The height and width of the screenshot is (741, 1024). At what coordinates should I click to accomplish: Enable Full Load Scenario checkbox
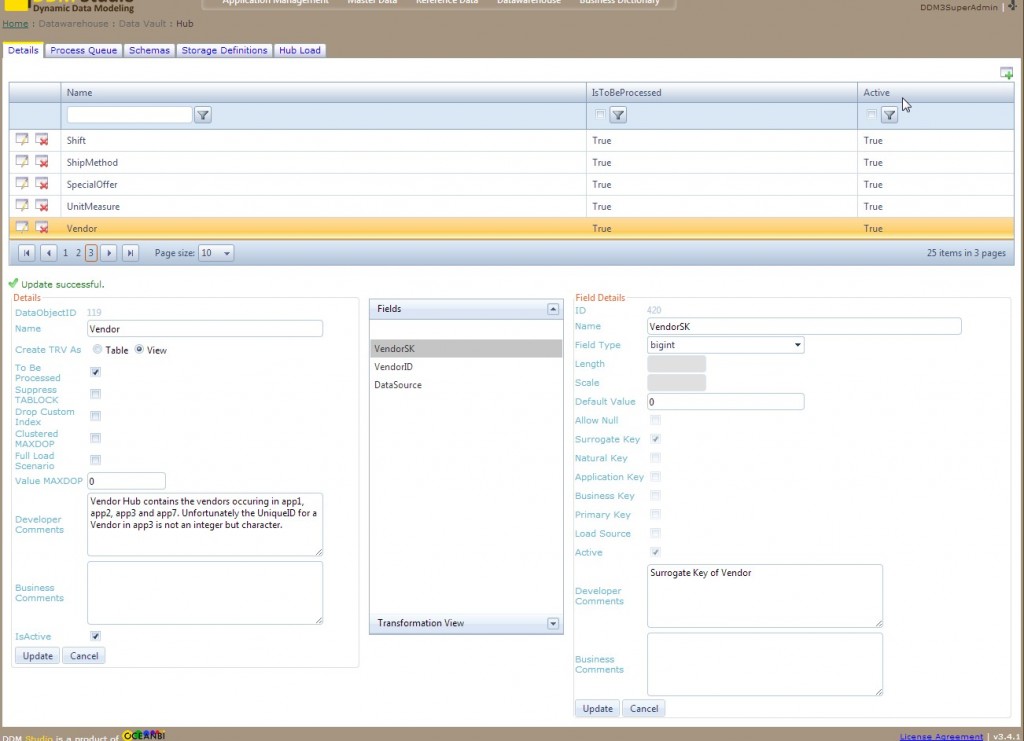coord(95,460)
